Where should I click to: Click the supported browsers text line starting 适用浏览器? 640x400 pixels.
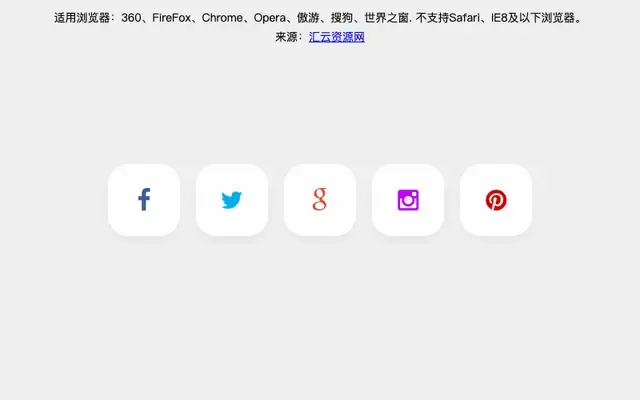[x=320, y=18]
